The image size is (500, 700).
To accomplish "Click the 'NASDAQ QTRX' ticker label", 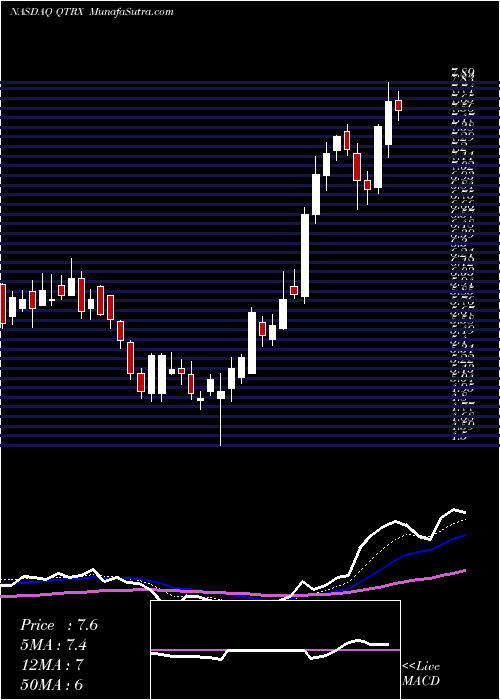I will tap(48, 12).
